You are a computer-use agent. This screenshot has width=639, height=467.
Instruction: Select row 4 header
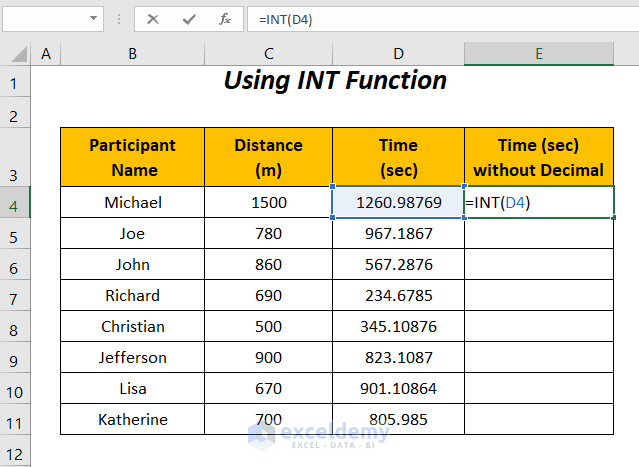coord(15,203)
